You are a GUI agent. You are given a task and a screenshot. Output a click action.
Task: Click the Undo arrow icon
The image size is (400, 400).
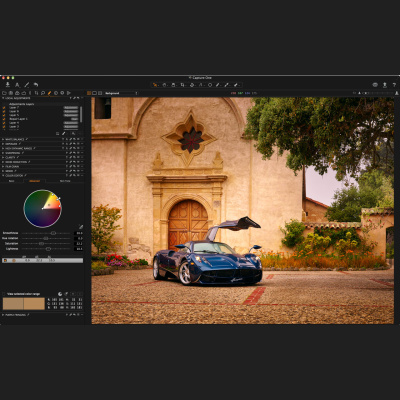click(36, 85)
